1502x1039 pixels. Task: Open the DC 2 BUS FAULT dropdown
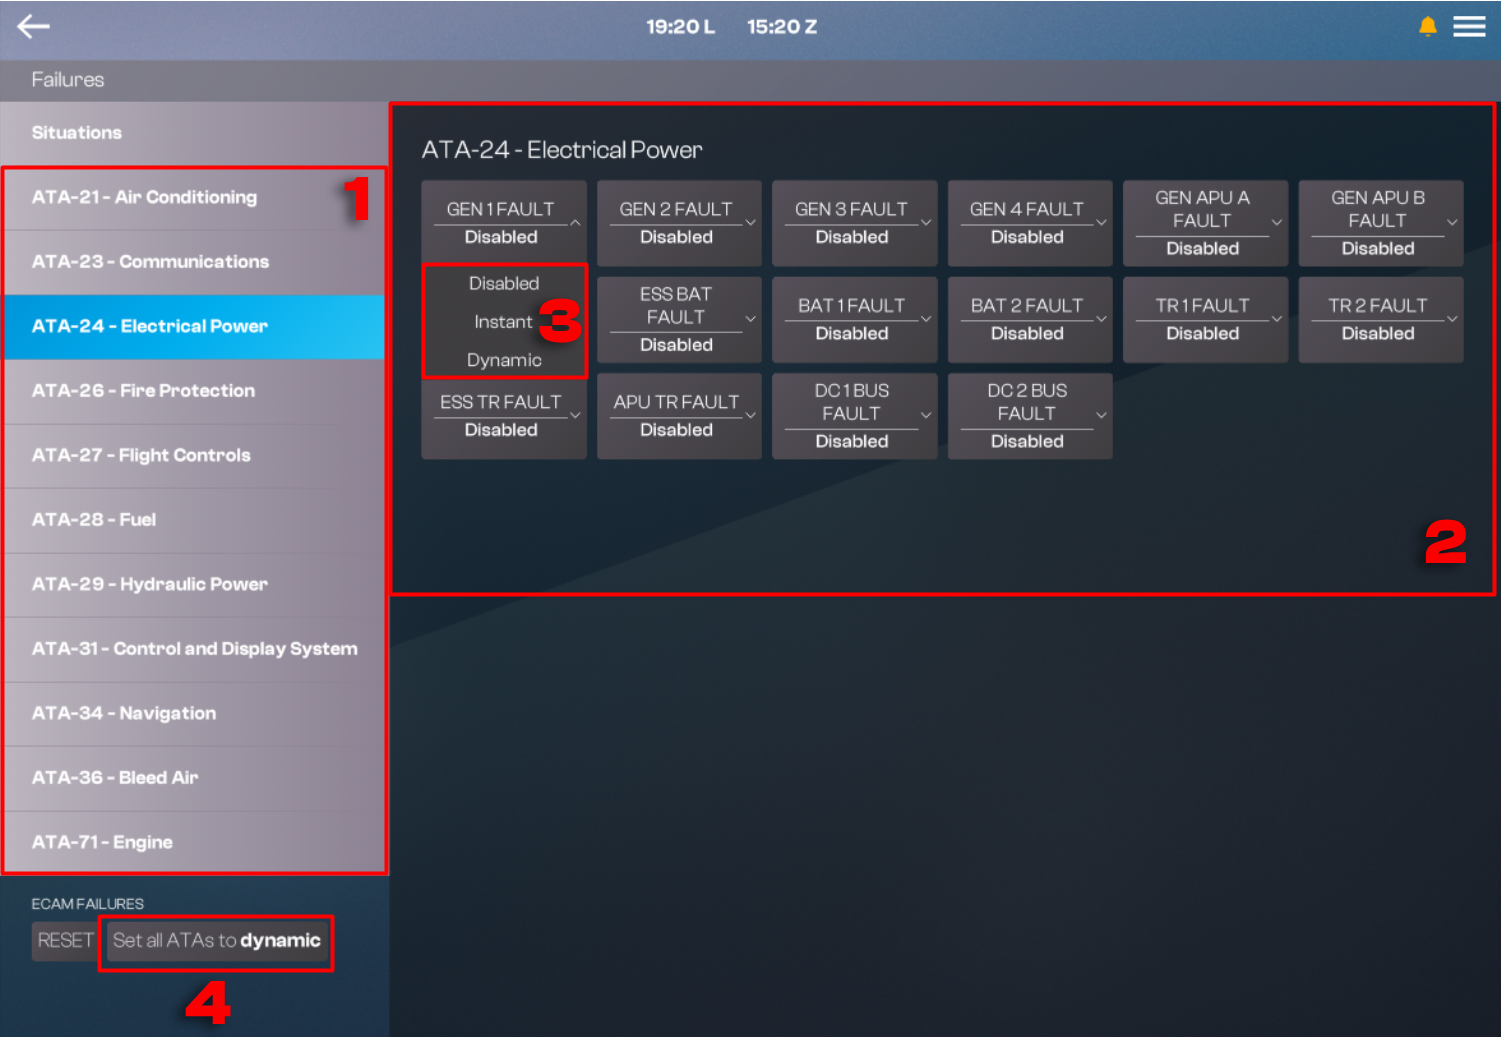(x=1030, y=416)
